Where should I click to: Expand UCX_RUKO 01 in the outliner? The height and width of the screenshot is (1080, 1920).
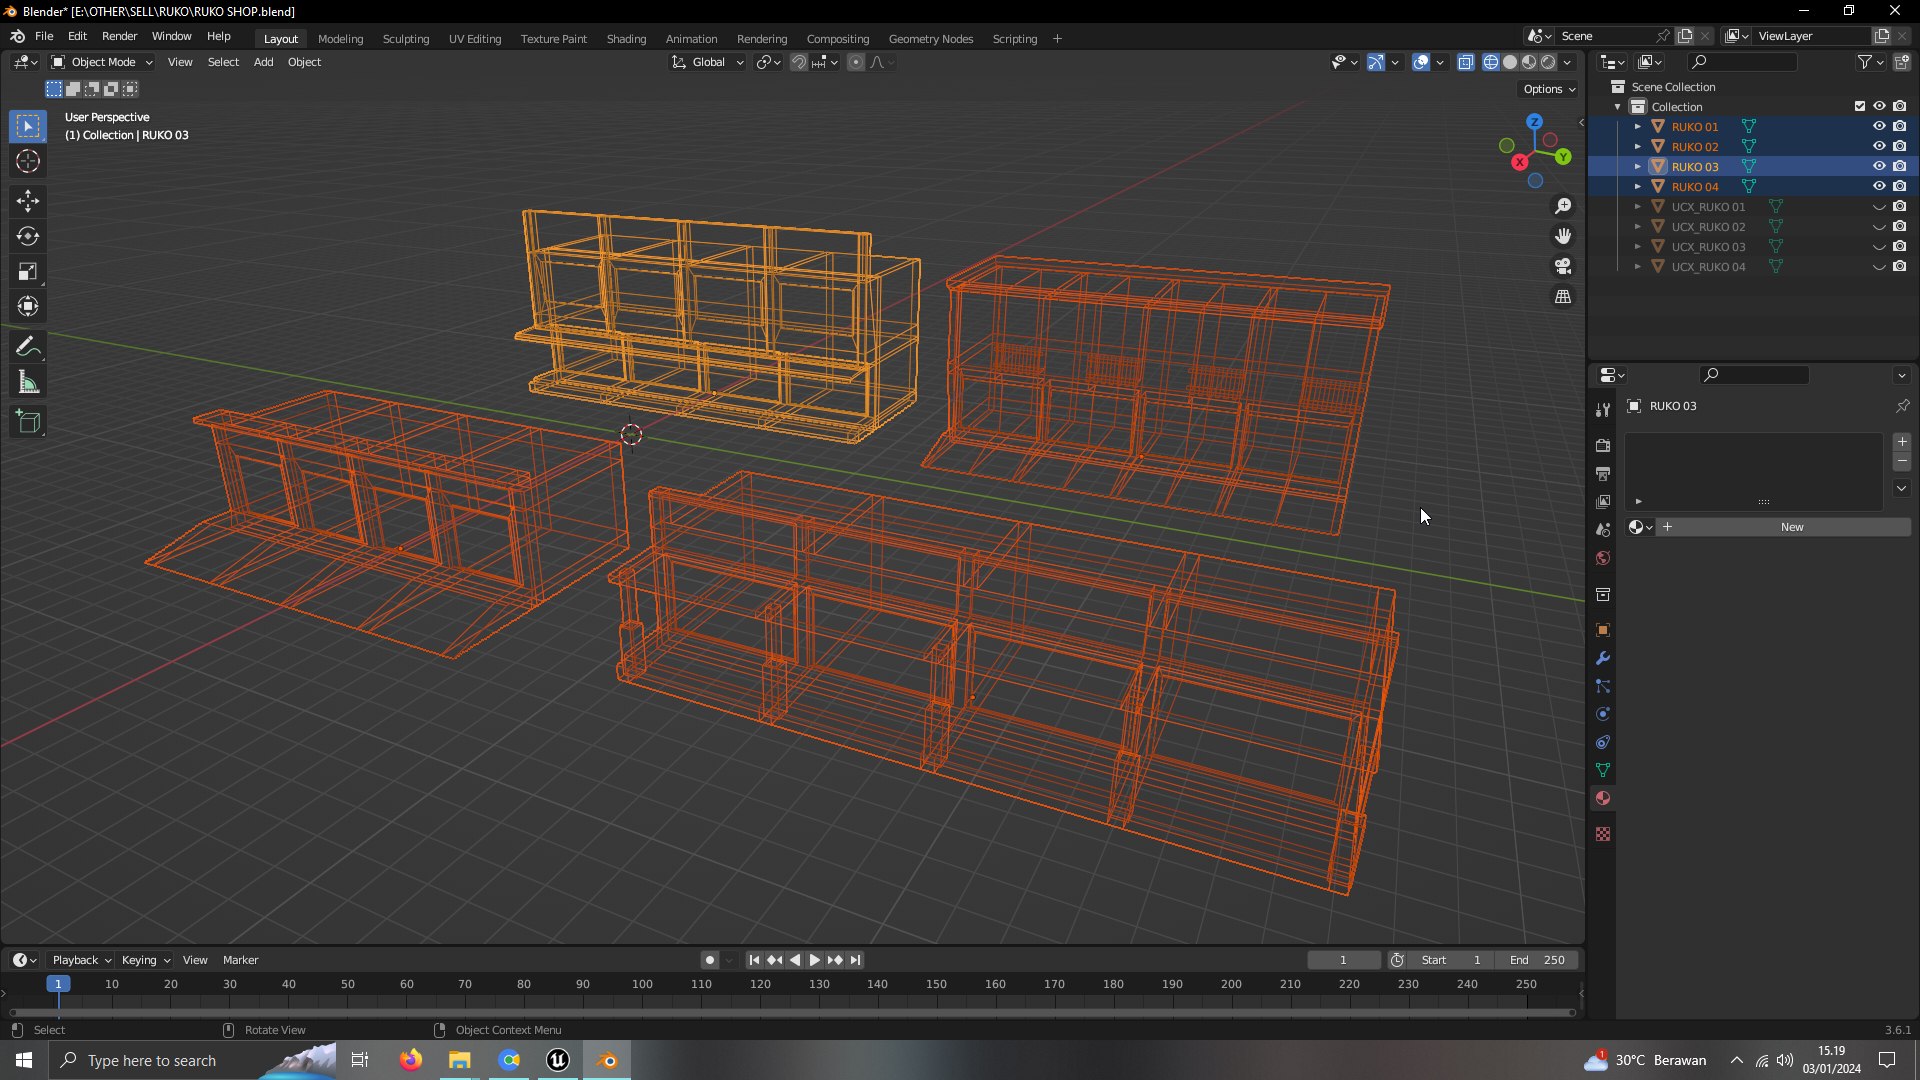click(1637, 207)
